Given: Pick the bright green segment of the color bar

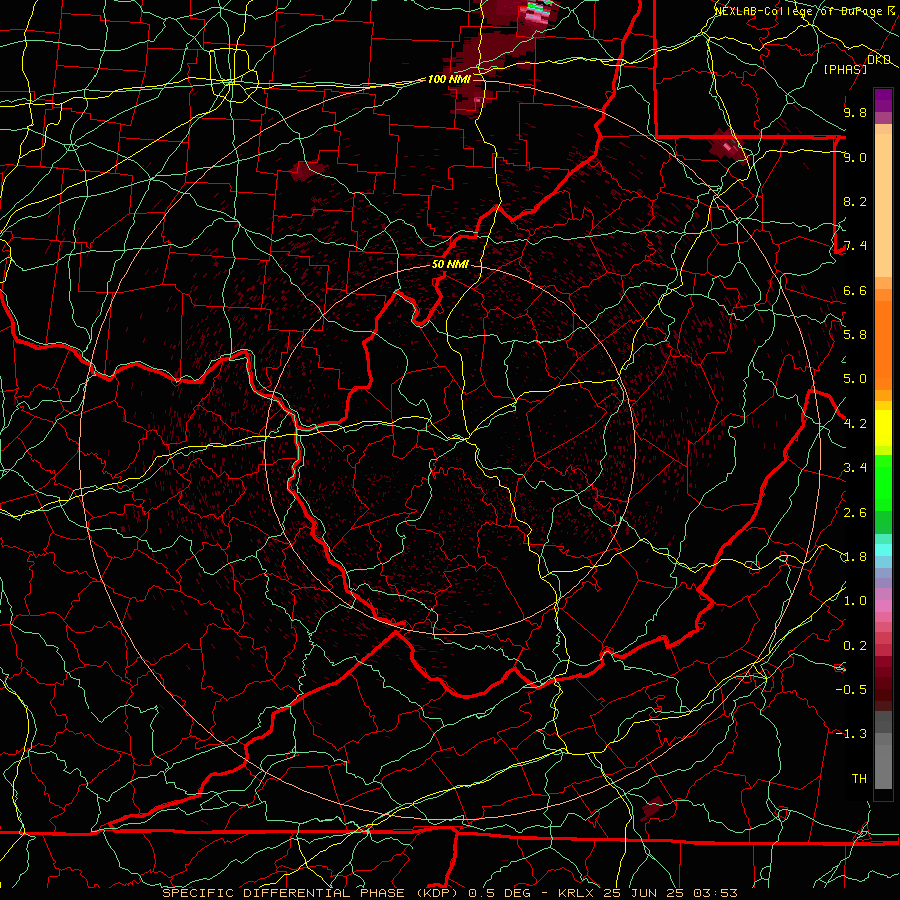Looking at the screenshot, I should point(883,482).
